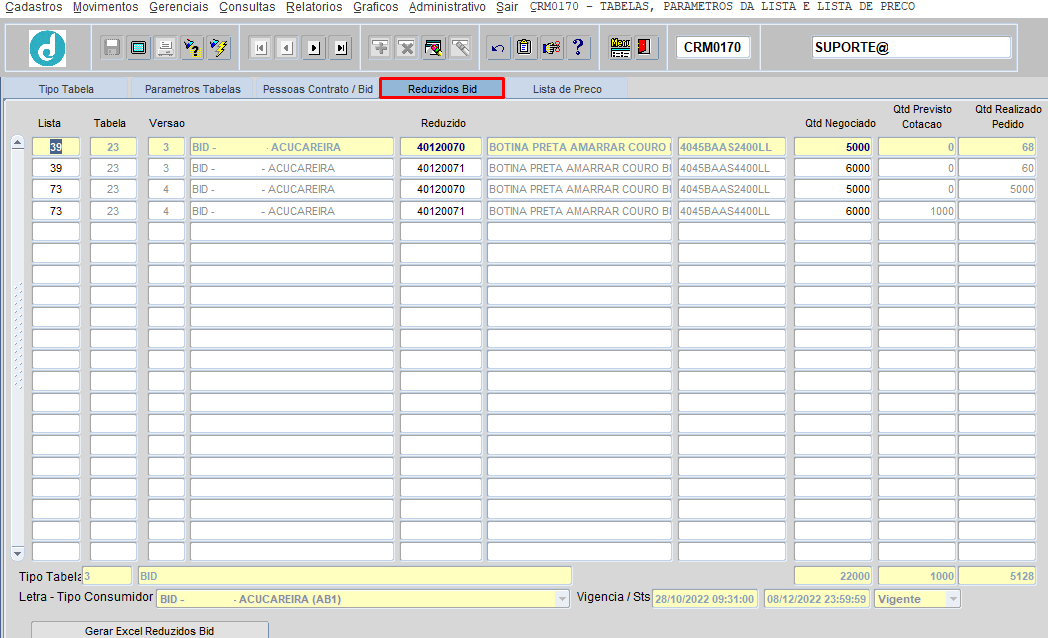The image size is (1048, 638).
Task: Select the Reduzidos Bid tab
Action: coord(442,89)
